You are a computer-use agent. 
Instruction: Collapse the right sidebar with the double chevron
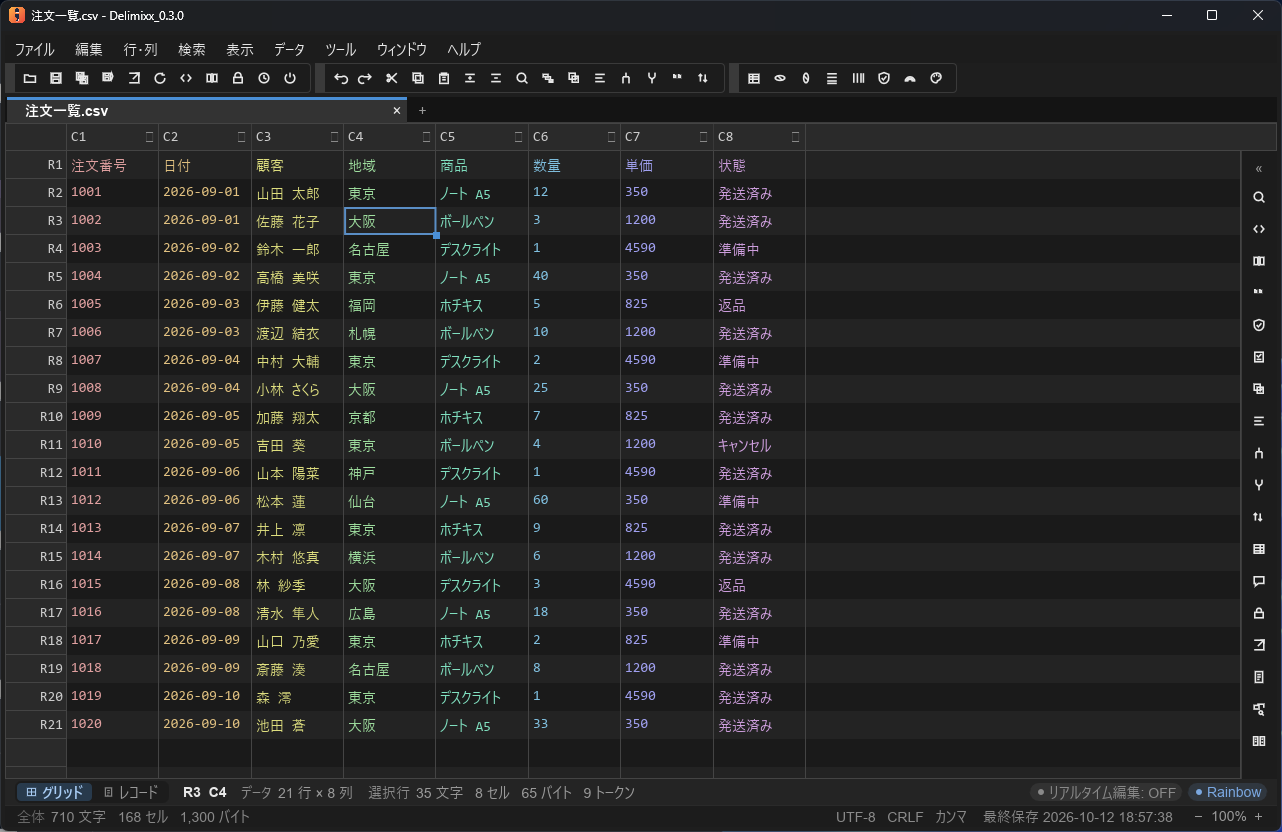pyautogui.click(x=1259, y=169)
